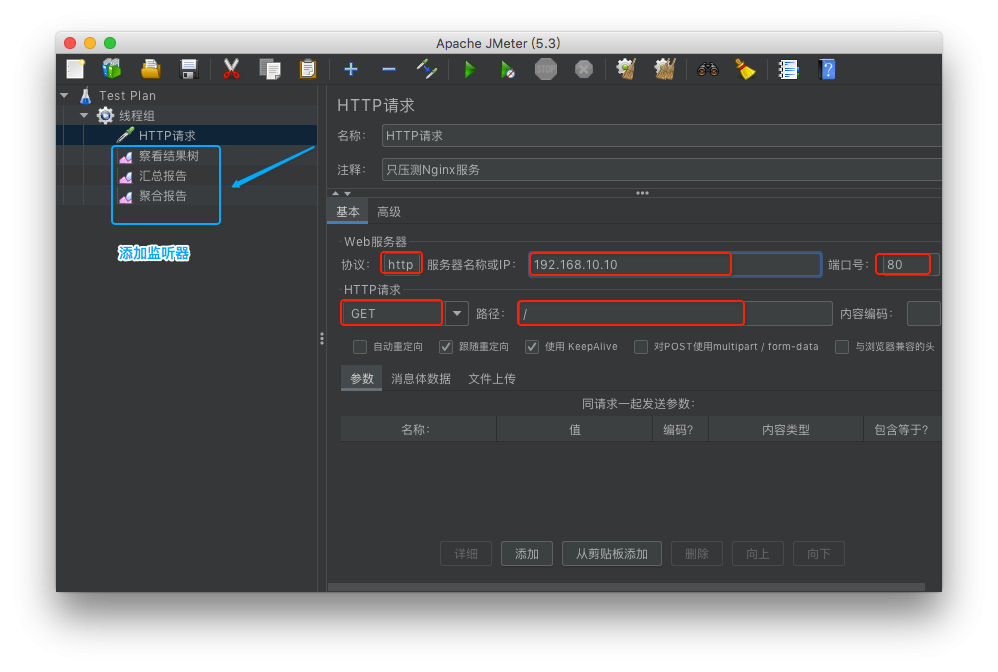The image size is (998, 672).
Task: Click the Stop sign toolbar icon
Action: [x=545, y=69]
